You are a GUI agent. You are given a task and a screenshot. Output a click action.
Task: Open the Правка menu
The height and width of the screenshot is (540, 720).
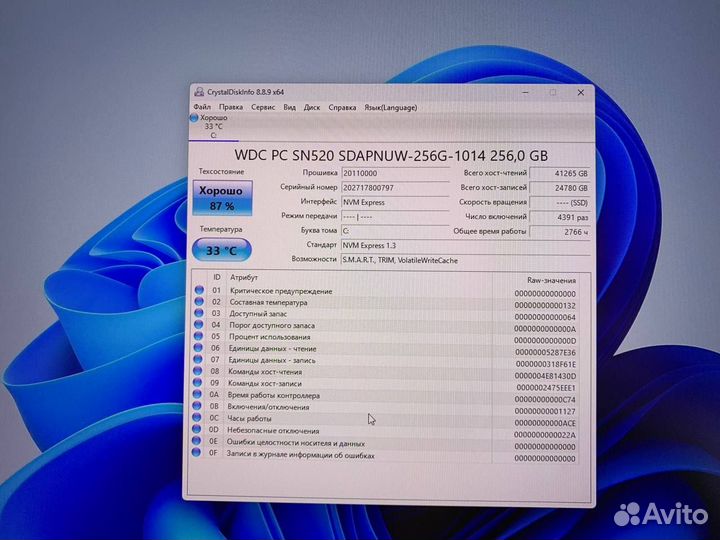tap(231, 107)
